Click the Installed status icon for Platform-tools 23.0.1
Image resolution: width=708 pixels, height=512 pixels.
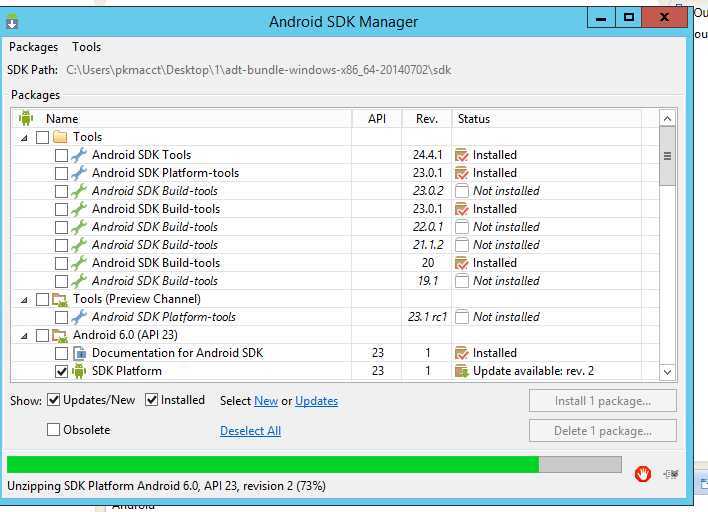coord(462,173)
